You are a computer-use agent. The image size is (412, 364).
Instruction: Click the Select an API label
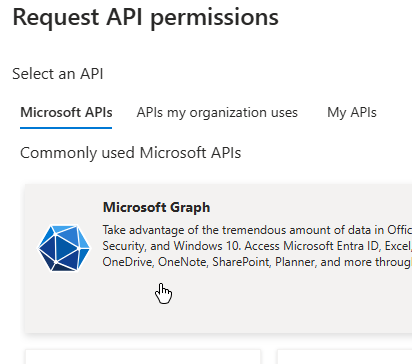pyautogui.click(x=58, y=74)
